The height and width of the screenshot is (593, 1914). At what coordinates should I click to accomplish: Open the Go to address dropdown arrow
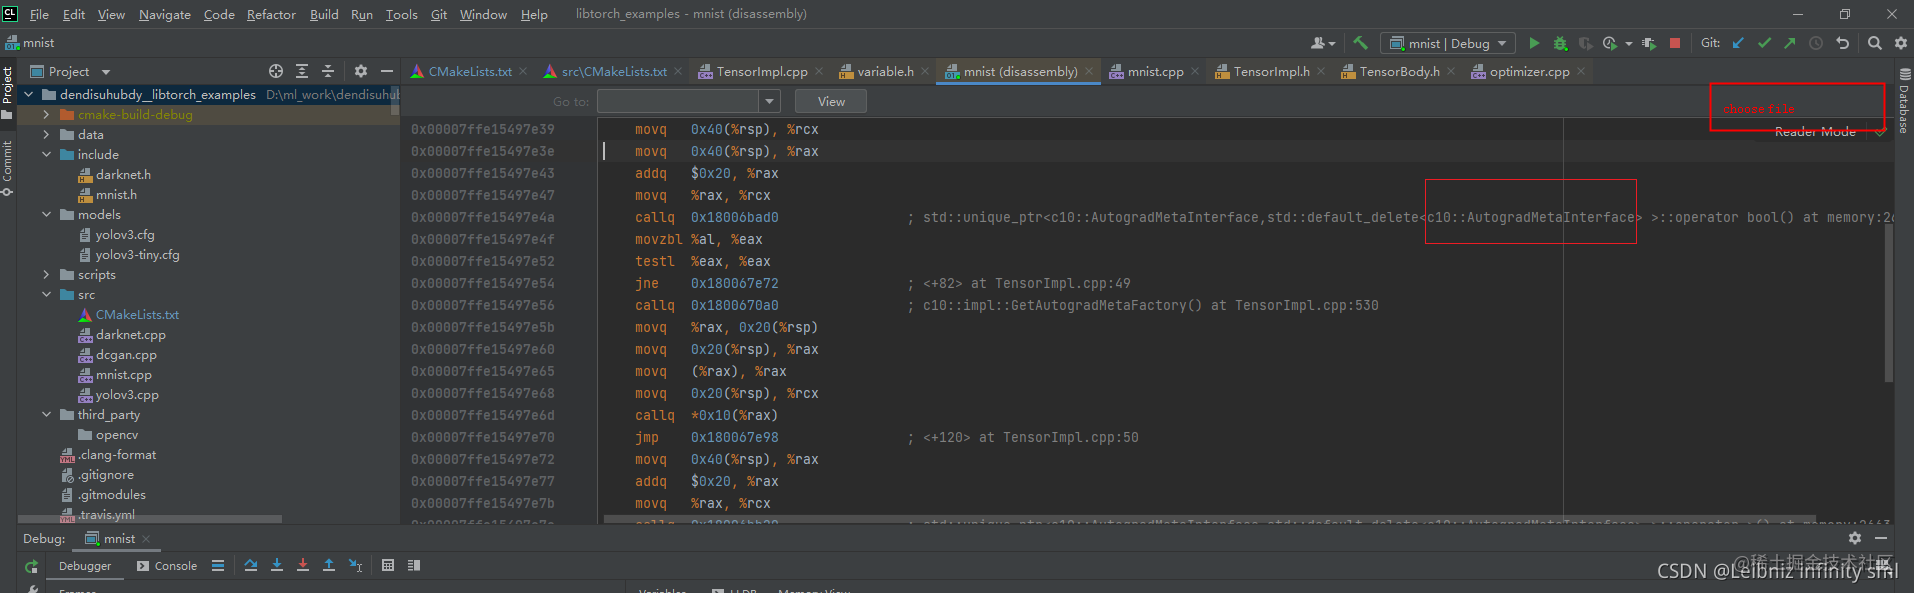pos(769,101)
